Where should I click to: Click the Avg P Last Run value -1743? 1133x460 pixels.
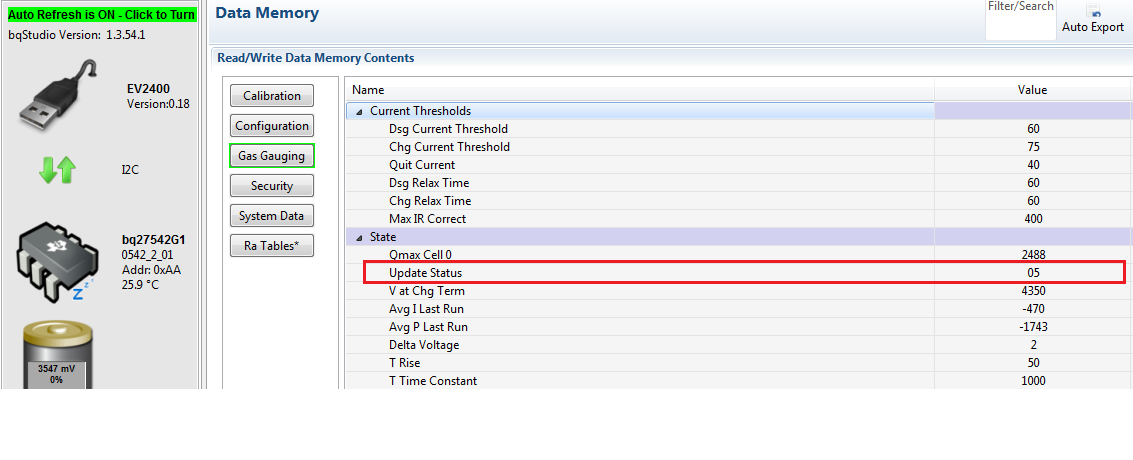coord(1033,327)
